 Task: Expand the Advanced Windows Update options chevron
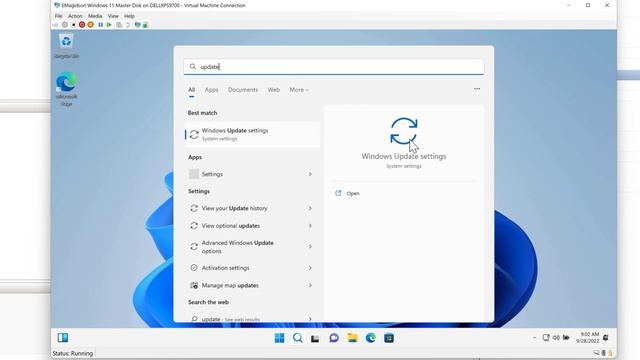tap(310, 247)
